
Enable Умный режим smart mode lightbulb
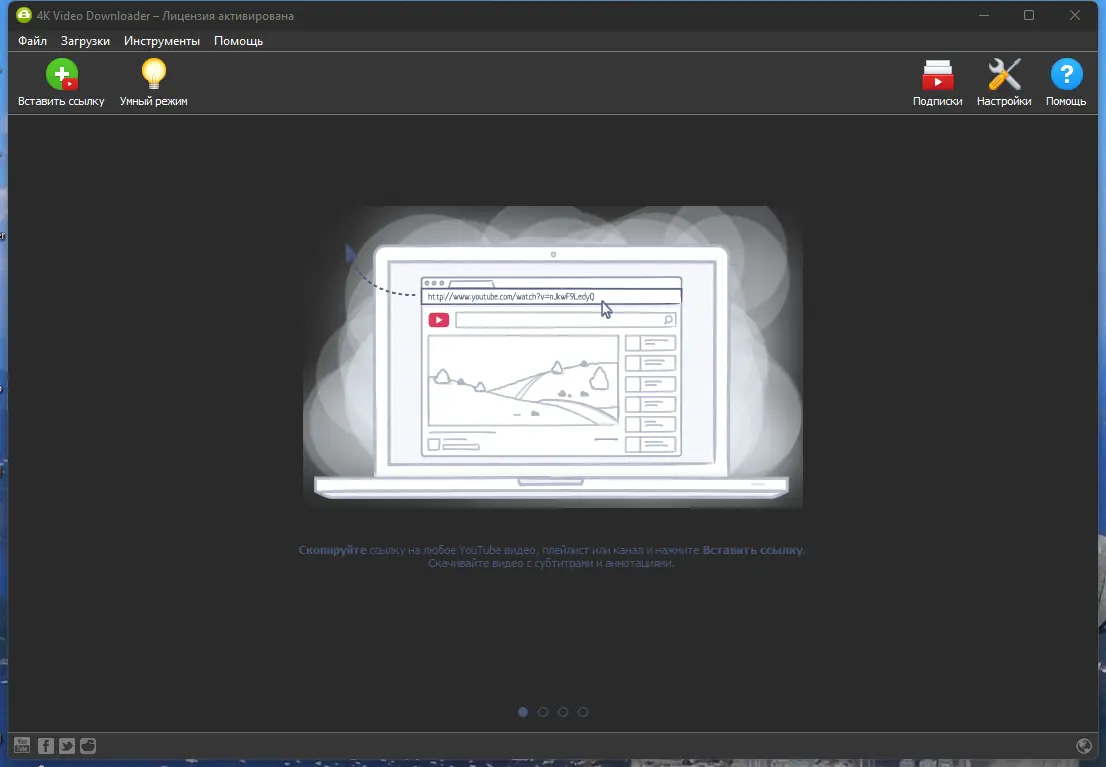pos(154,74)
